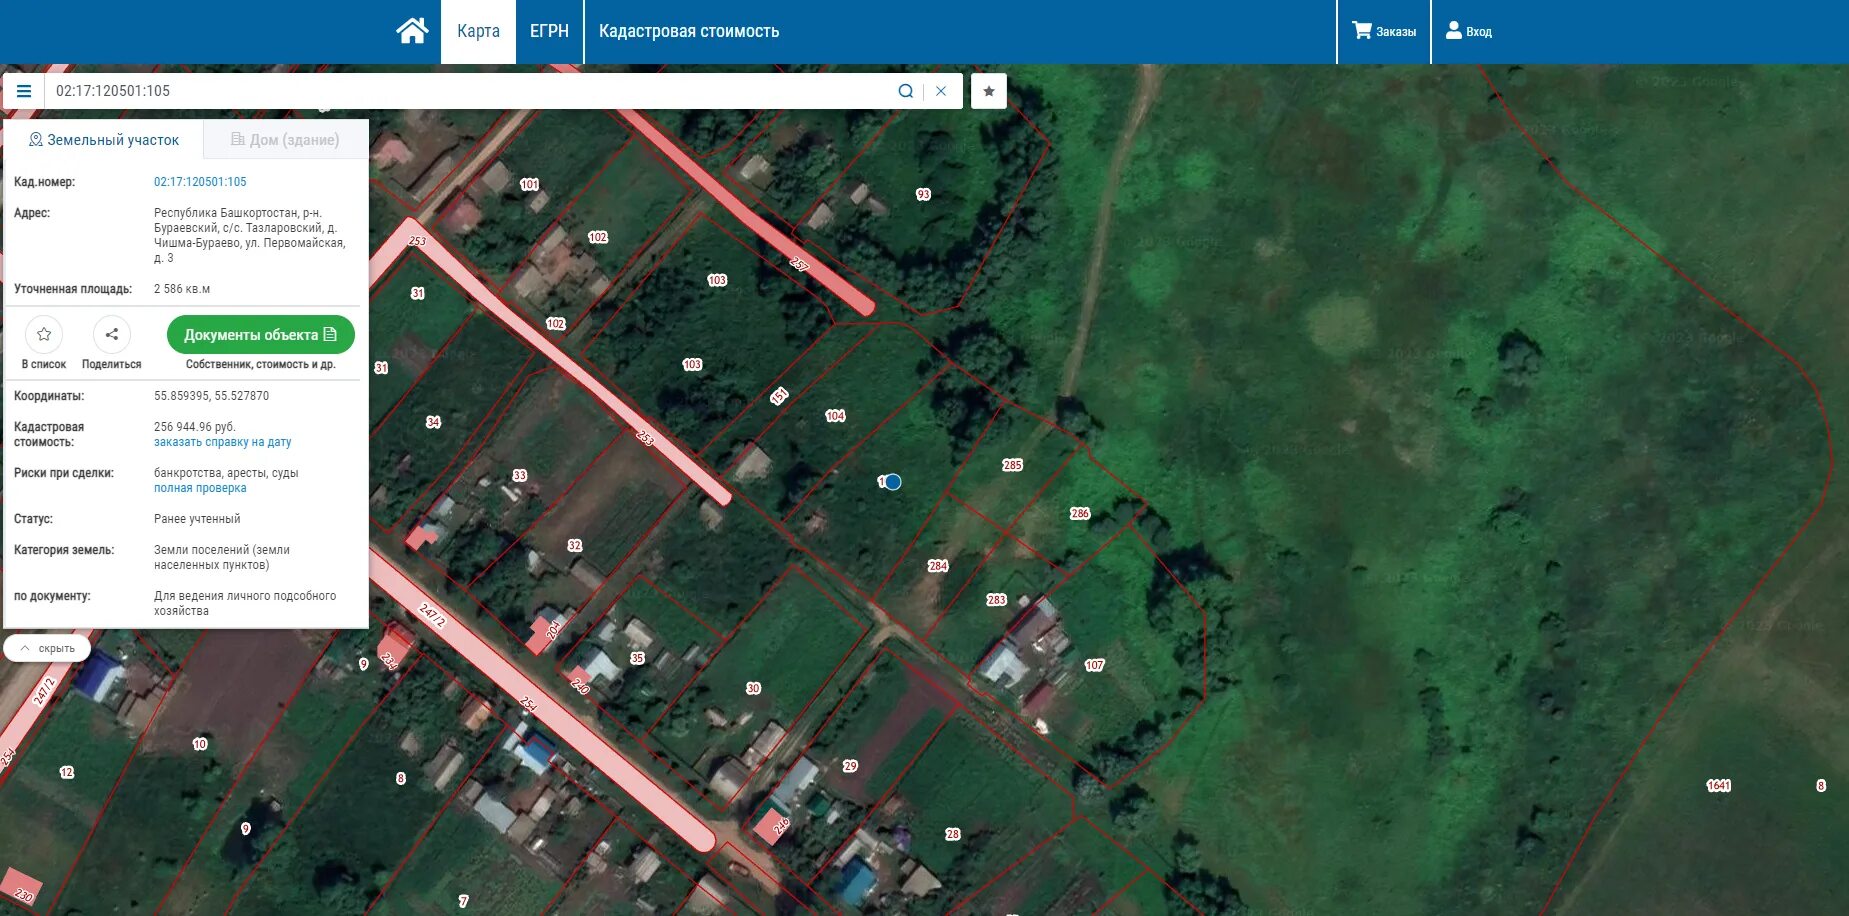The width and height of the screenshot is (1849, 916).
Task: Select parcel 284 on the map
Action: [x=937, y=566]
